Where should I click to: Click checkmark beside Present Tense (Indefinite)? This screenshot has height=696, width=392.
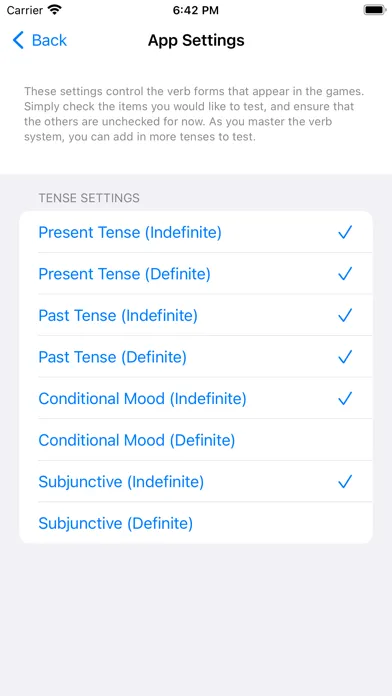(345, 232)
